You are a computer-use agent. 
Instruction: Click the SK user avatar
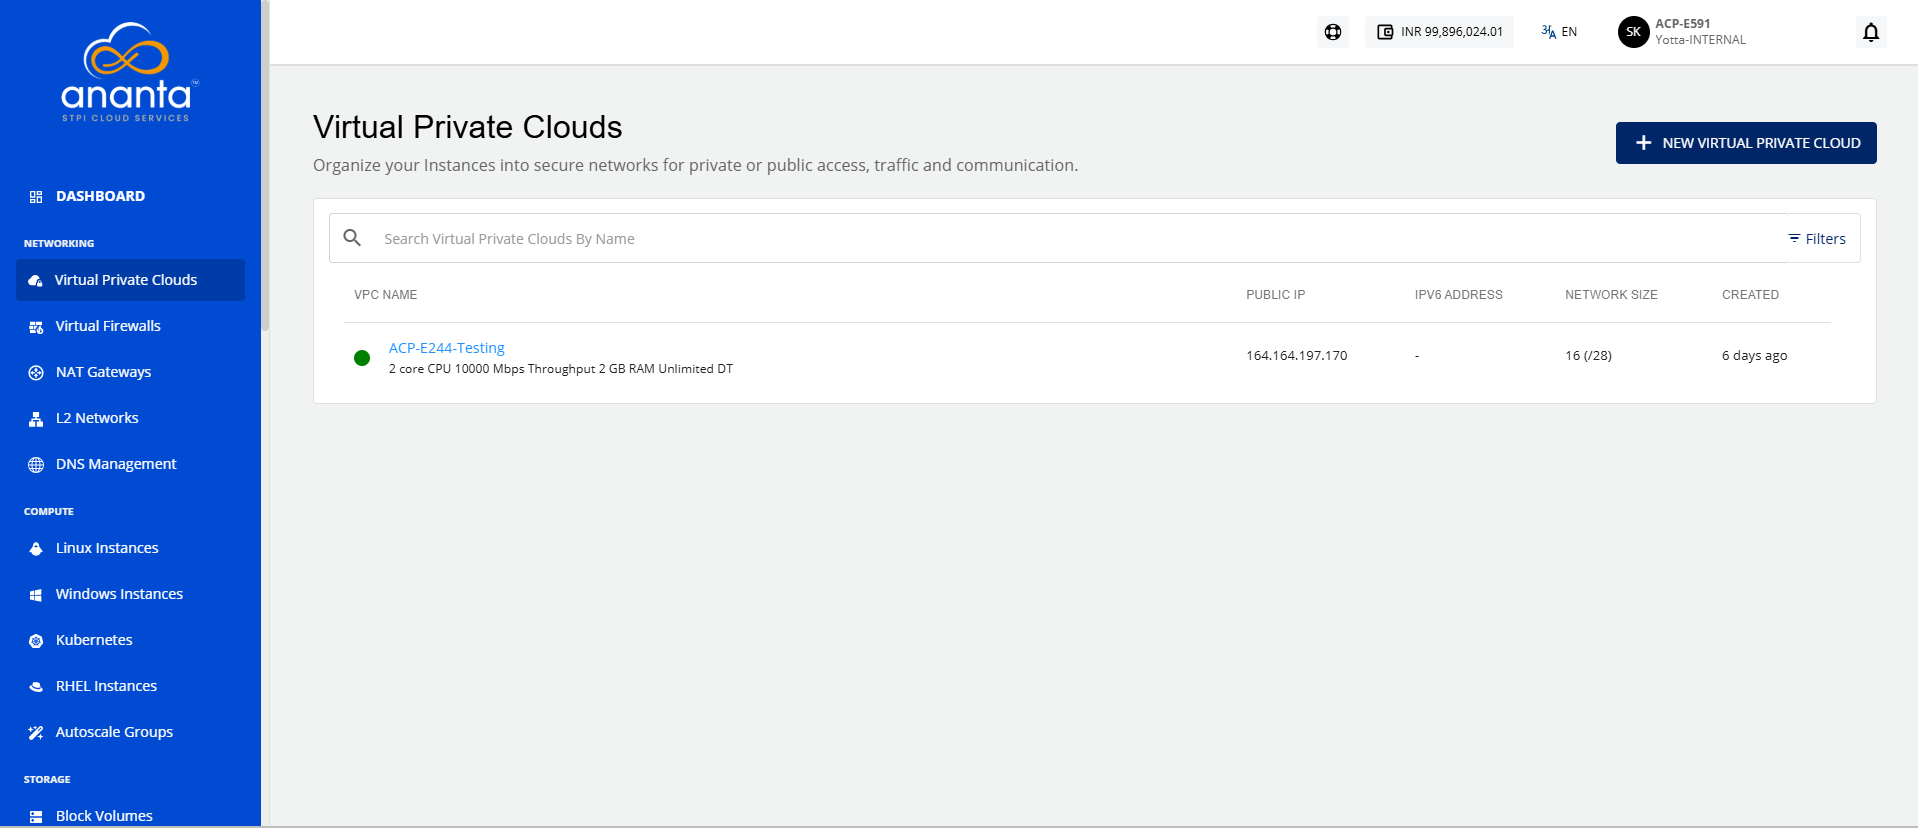tap(1633, 32)
